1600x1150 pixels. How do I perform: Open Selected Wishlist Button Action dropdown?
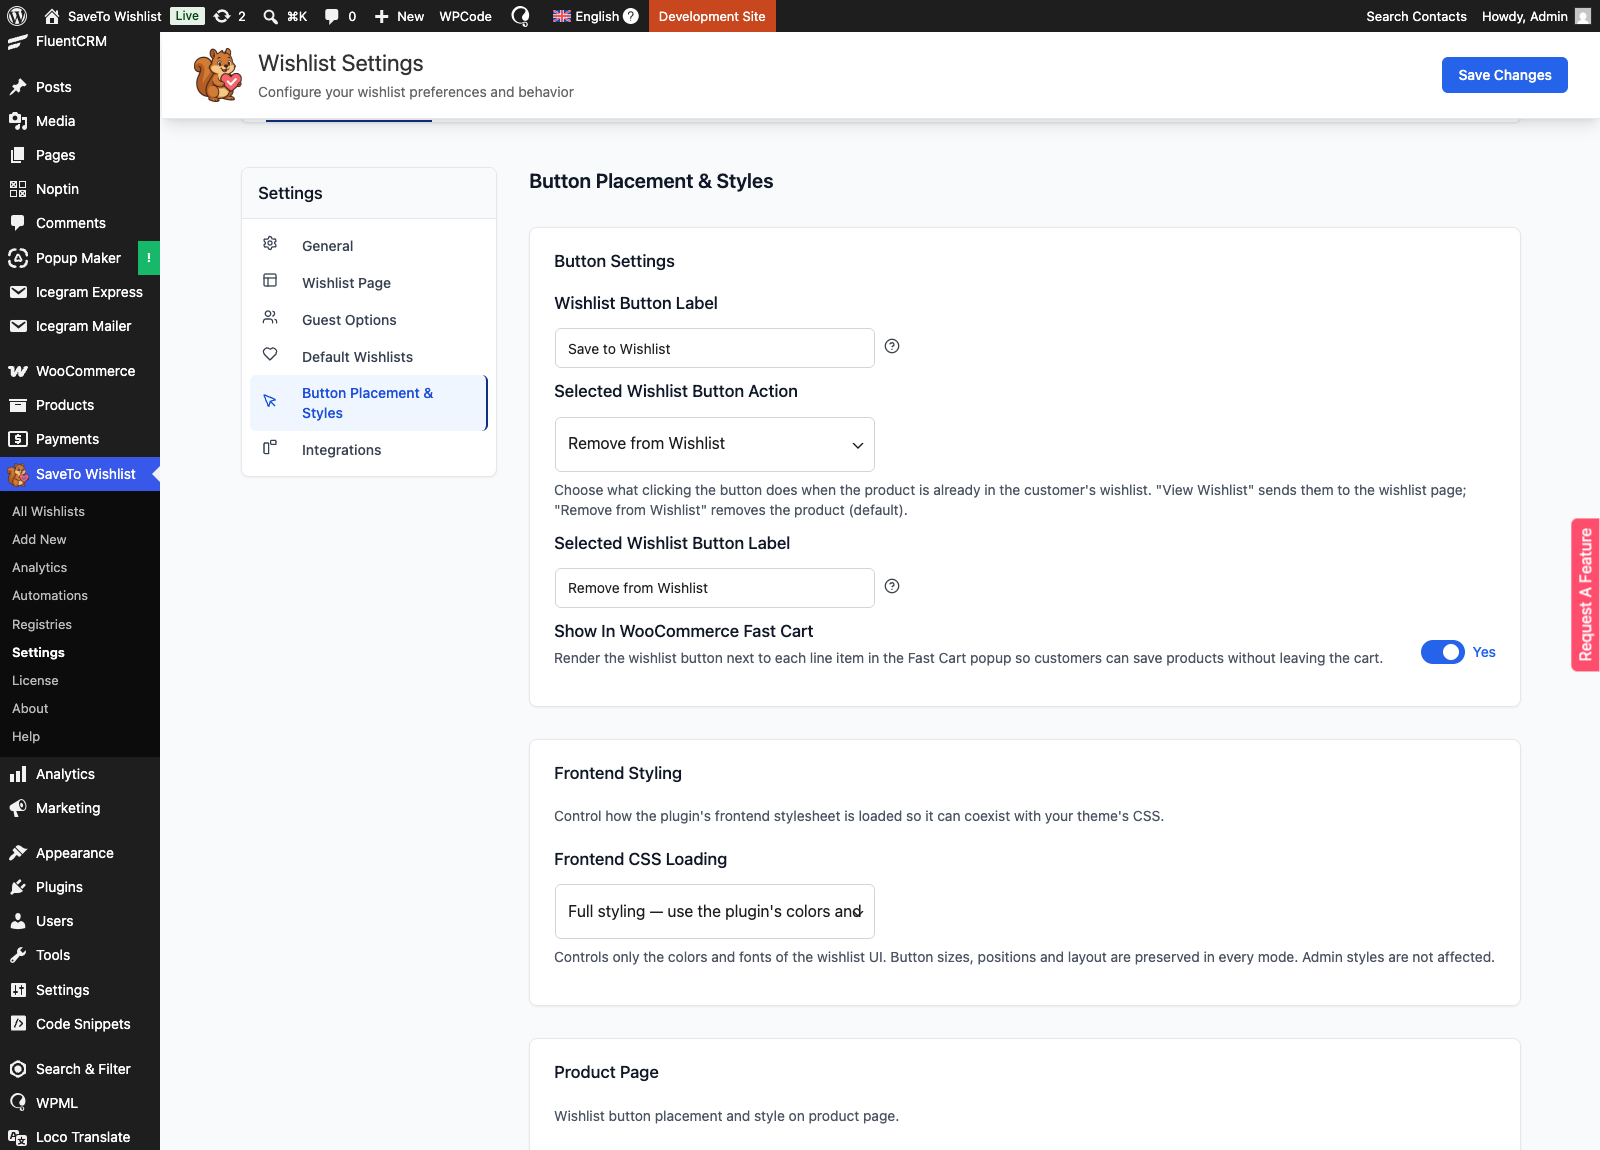715,444
